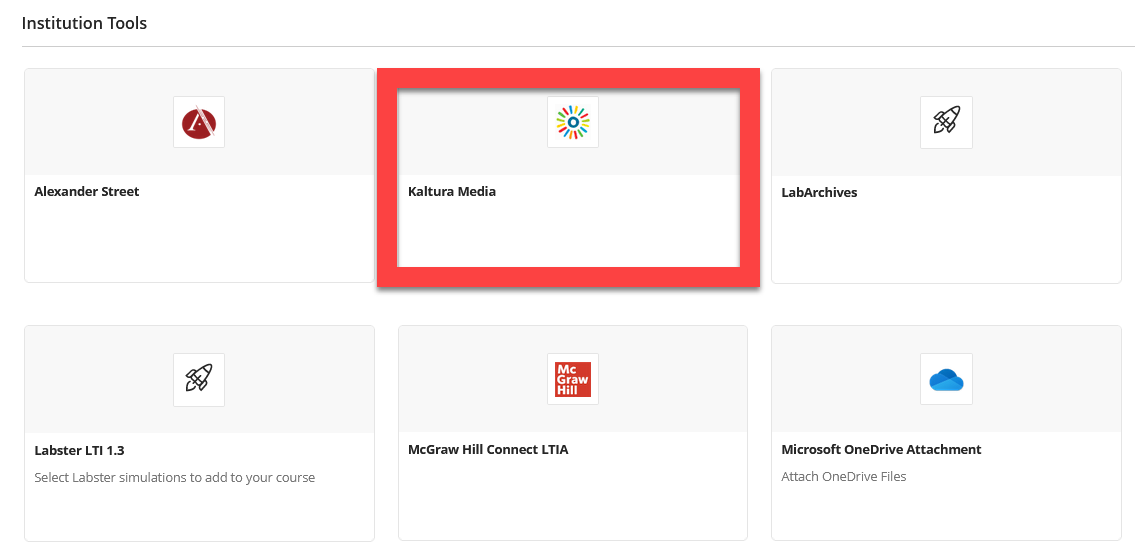1135x560 pixels.
Task: Click the McGraw Hill logo icon
Action: click(573, 379)
